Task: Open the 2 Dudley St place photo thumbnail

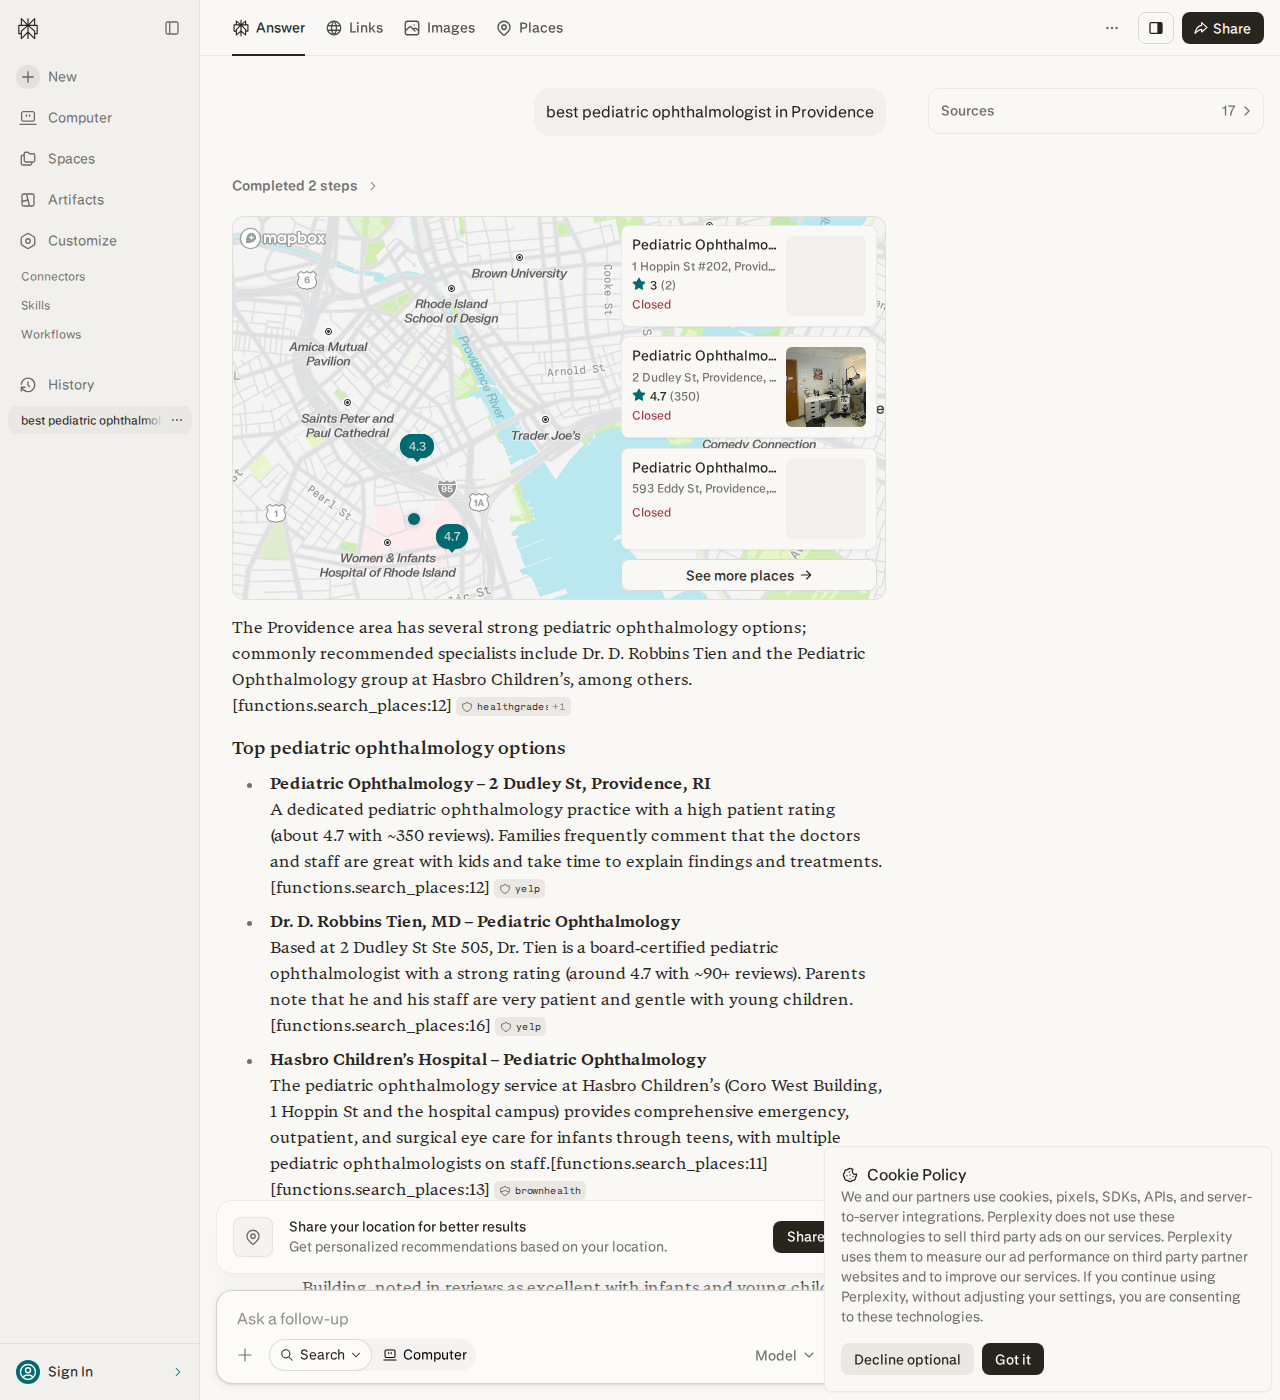Action: pos(826,387)
